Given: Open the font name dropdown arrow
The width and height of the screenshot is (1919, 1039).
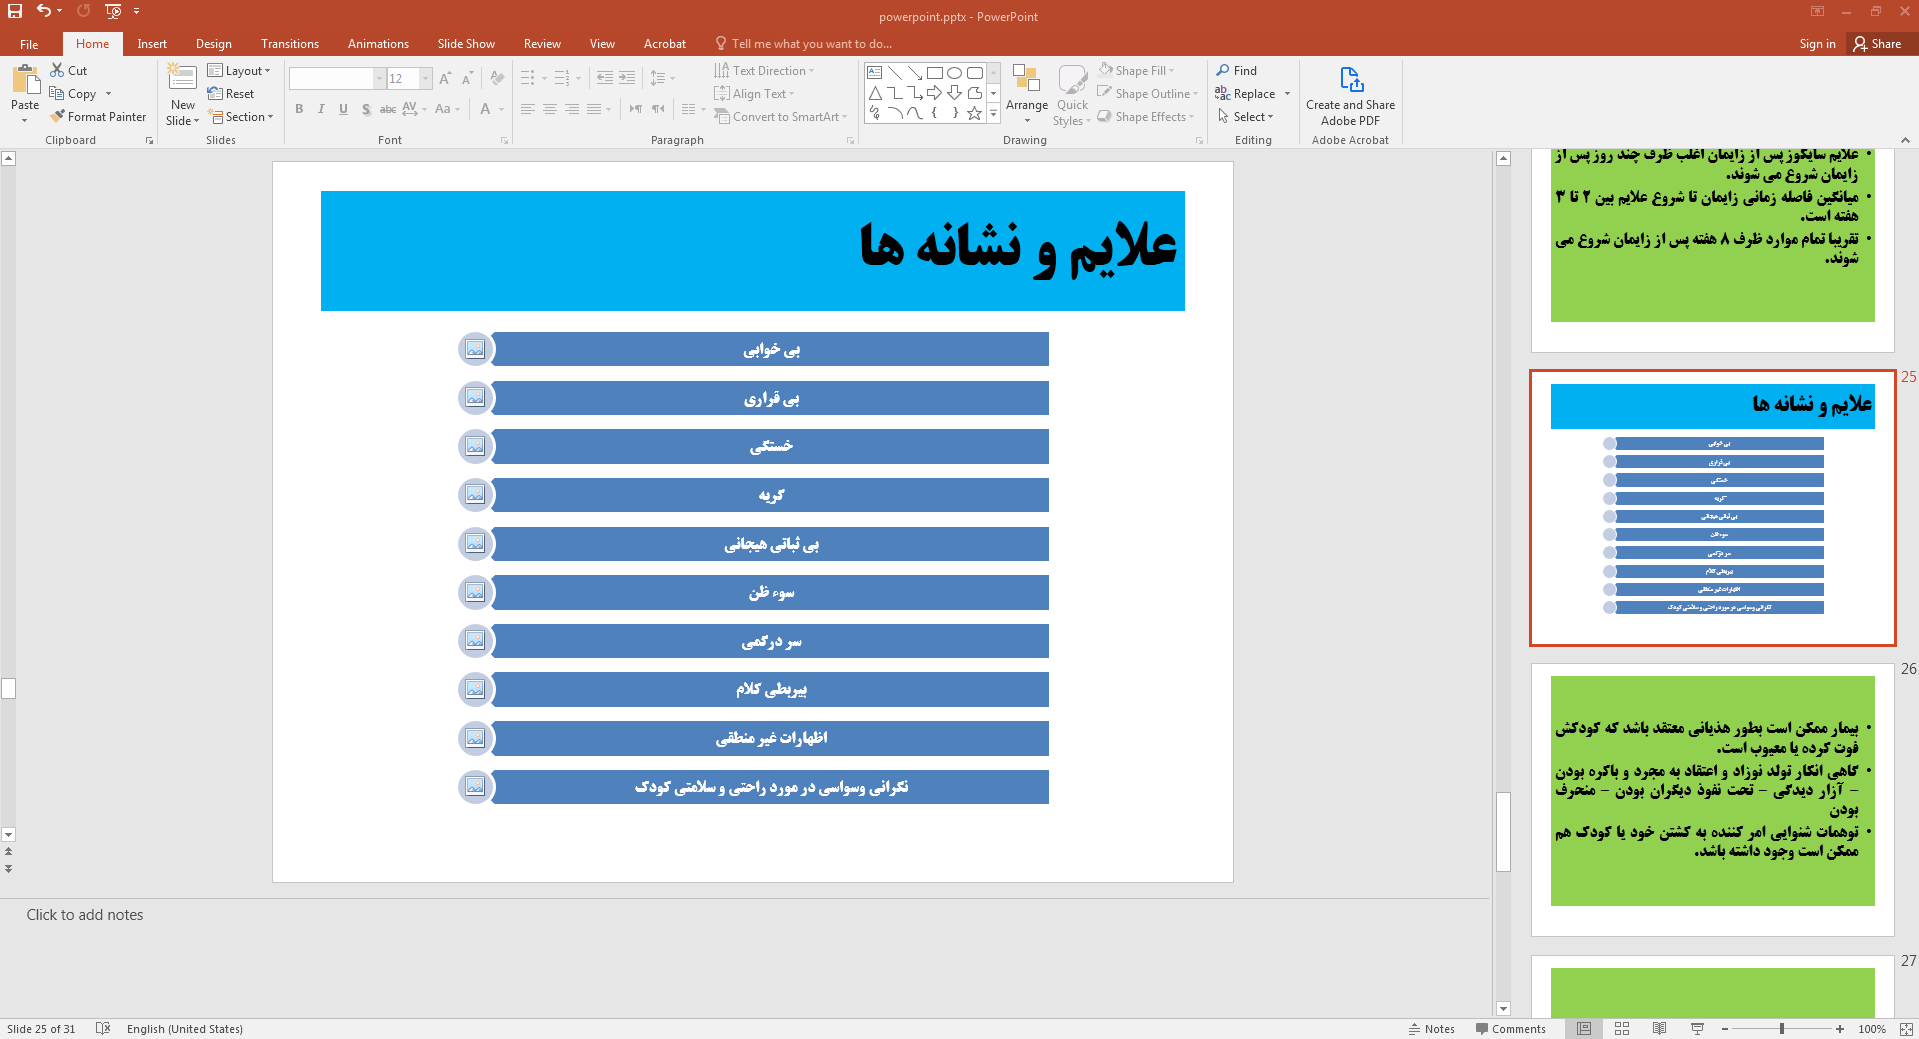Looking at the screenshot, I should point(380,78).
